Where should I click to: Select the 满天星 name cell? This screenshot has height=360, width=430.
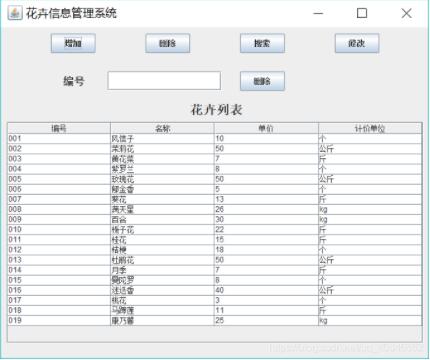coord(162,209)
